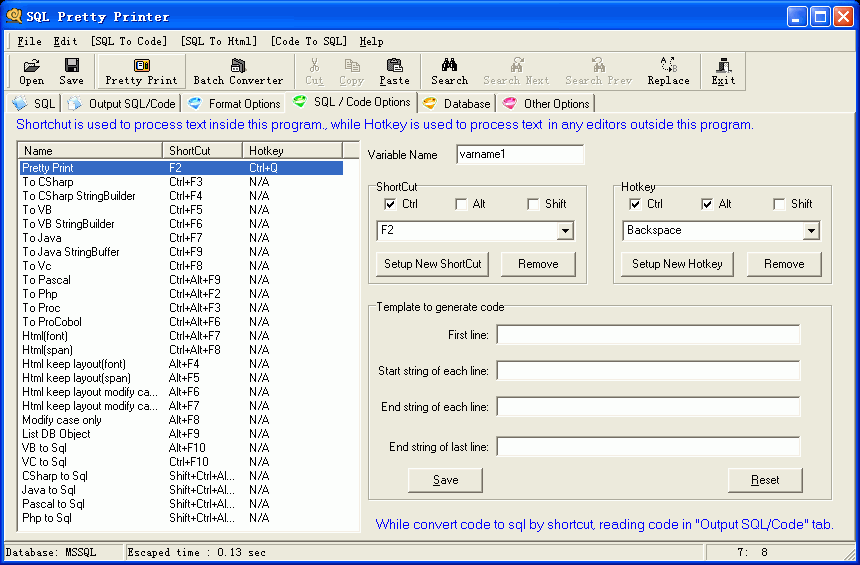Click the Cut scissors icon
This screenshot has width=860, height=565.
[314, 71]
